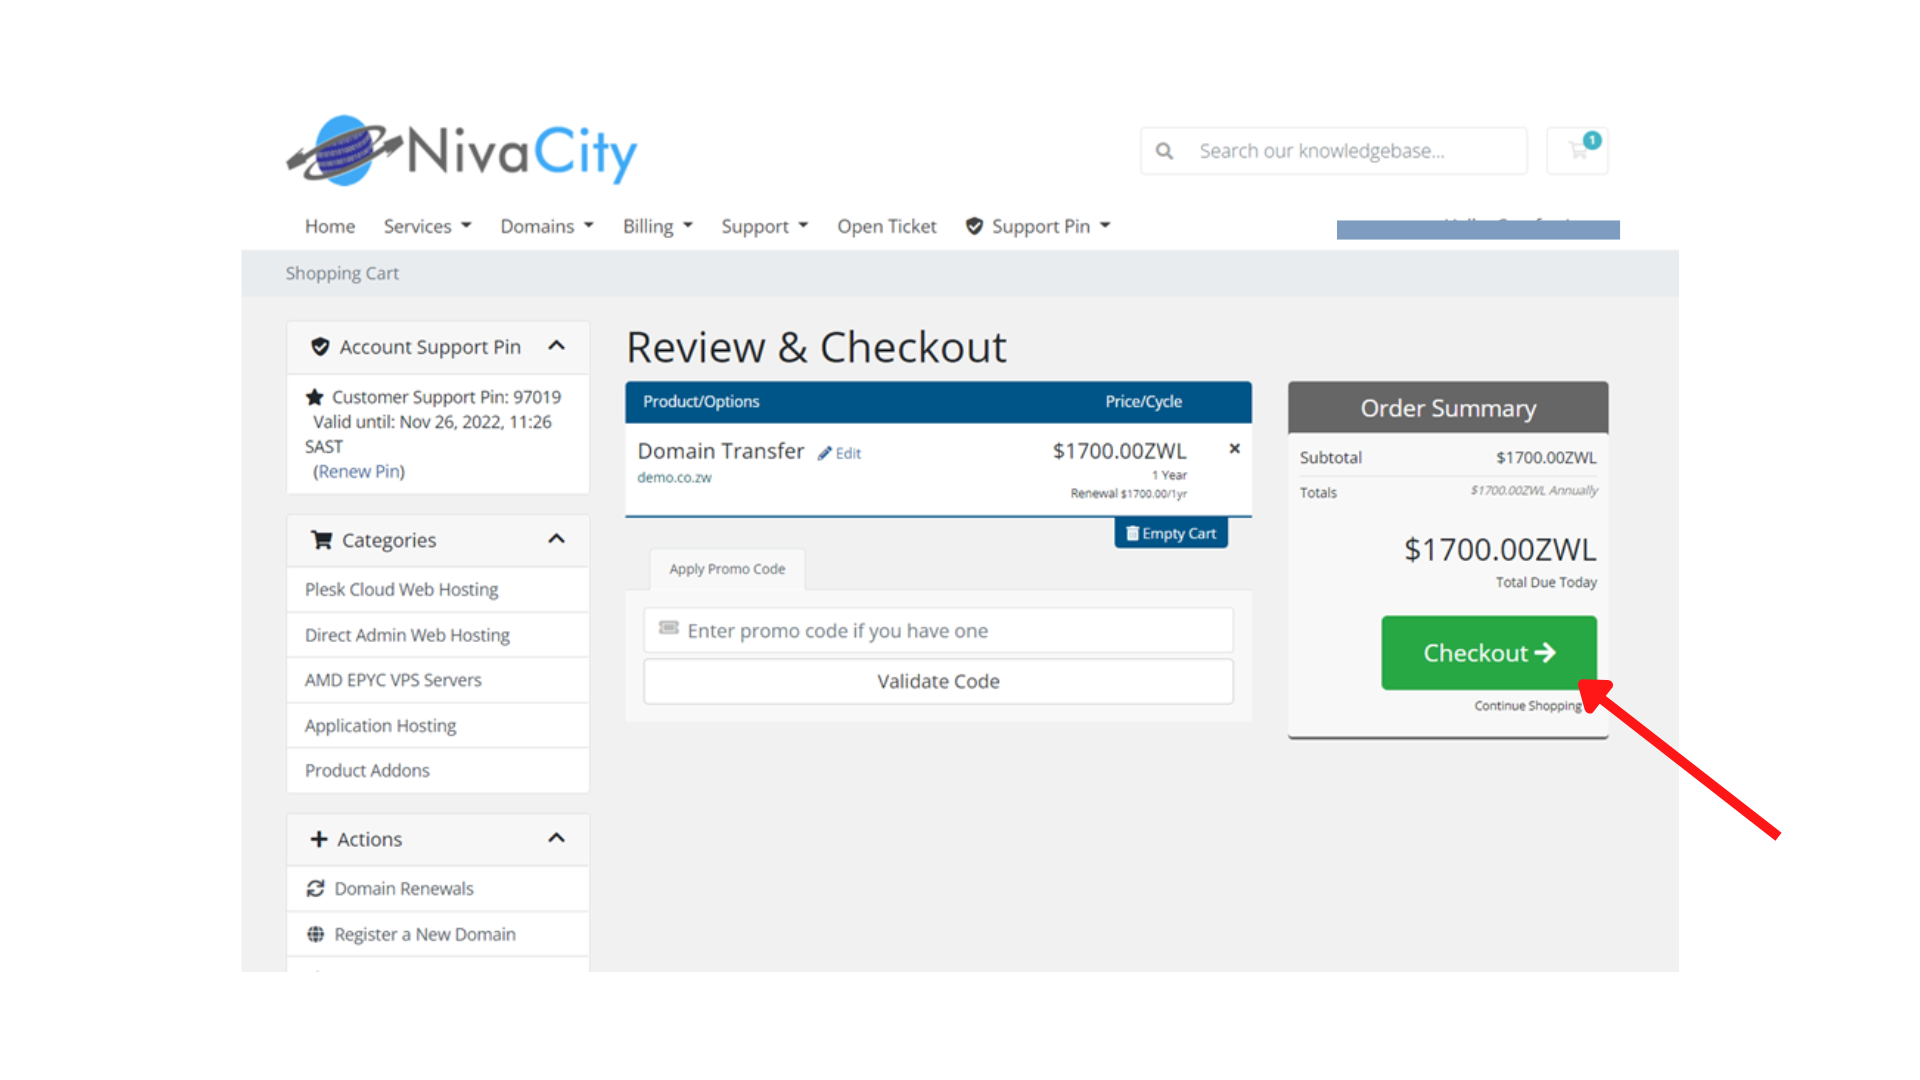Click the Total Due Today label

[x=1546, y=582]
